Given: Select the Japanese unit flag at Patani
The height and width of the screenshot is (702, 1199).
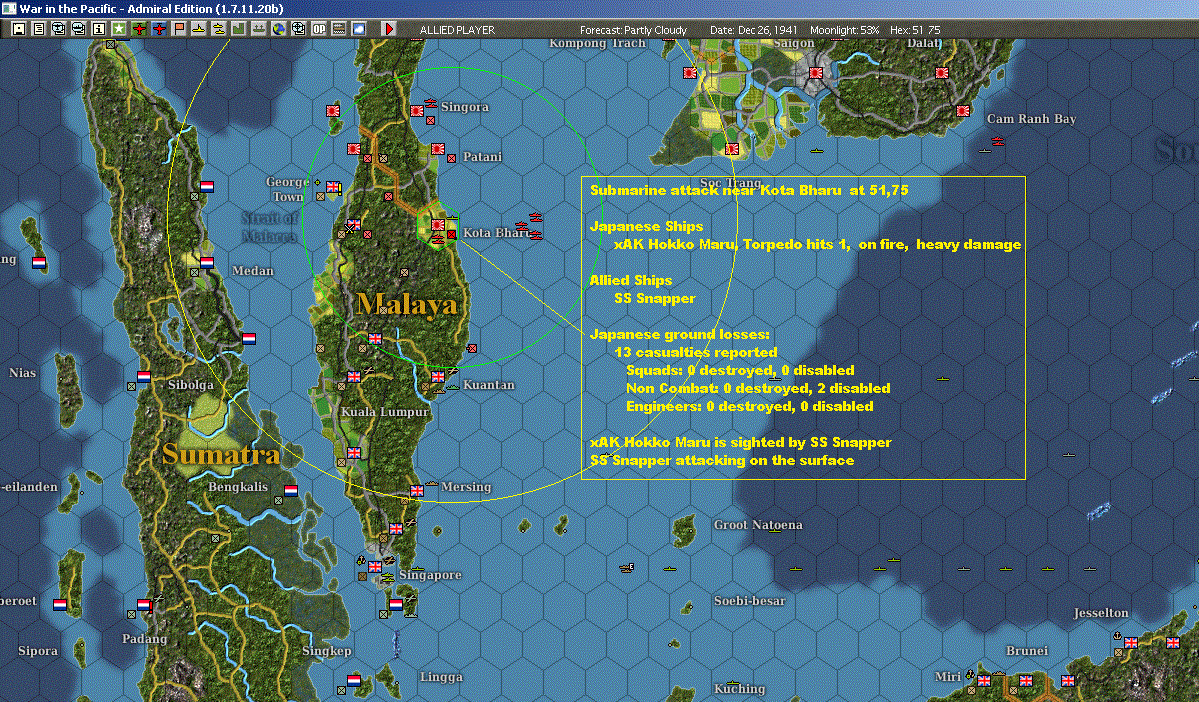Looking at the screenshot, I should point(438,149).
